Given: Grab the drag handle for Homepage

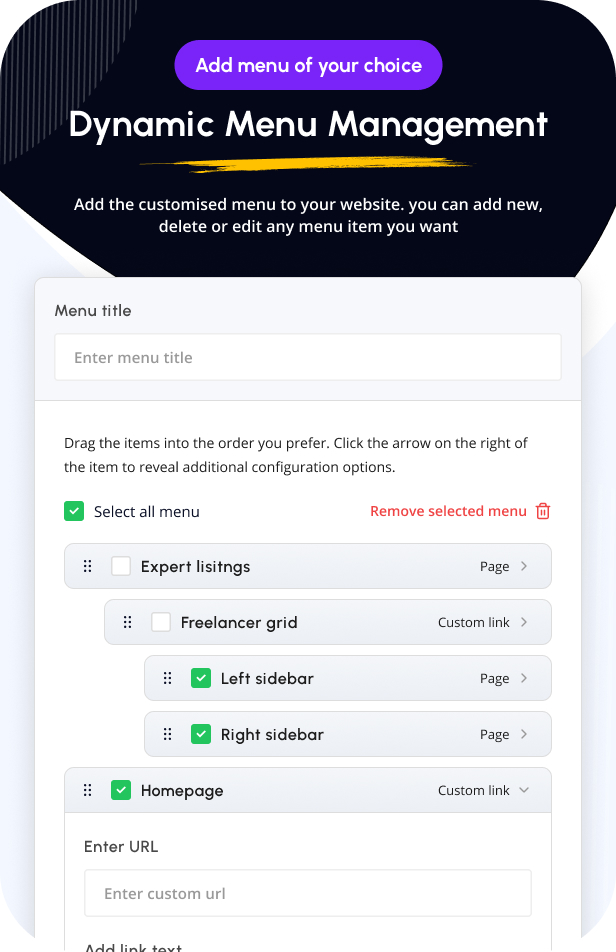Looking at the screenshot, I should 88,790.
